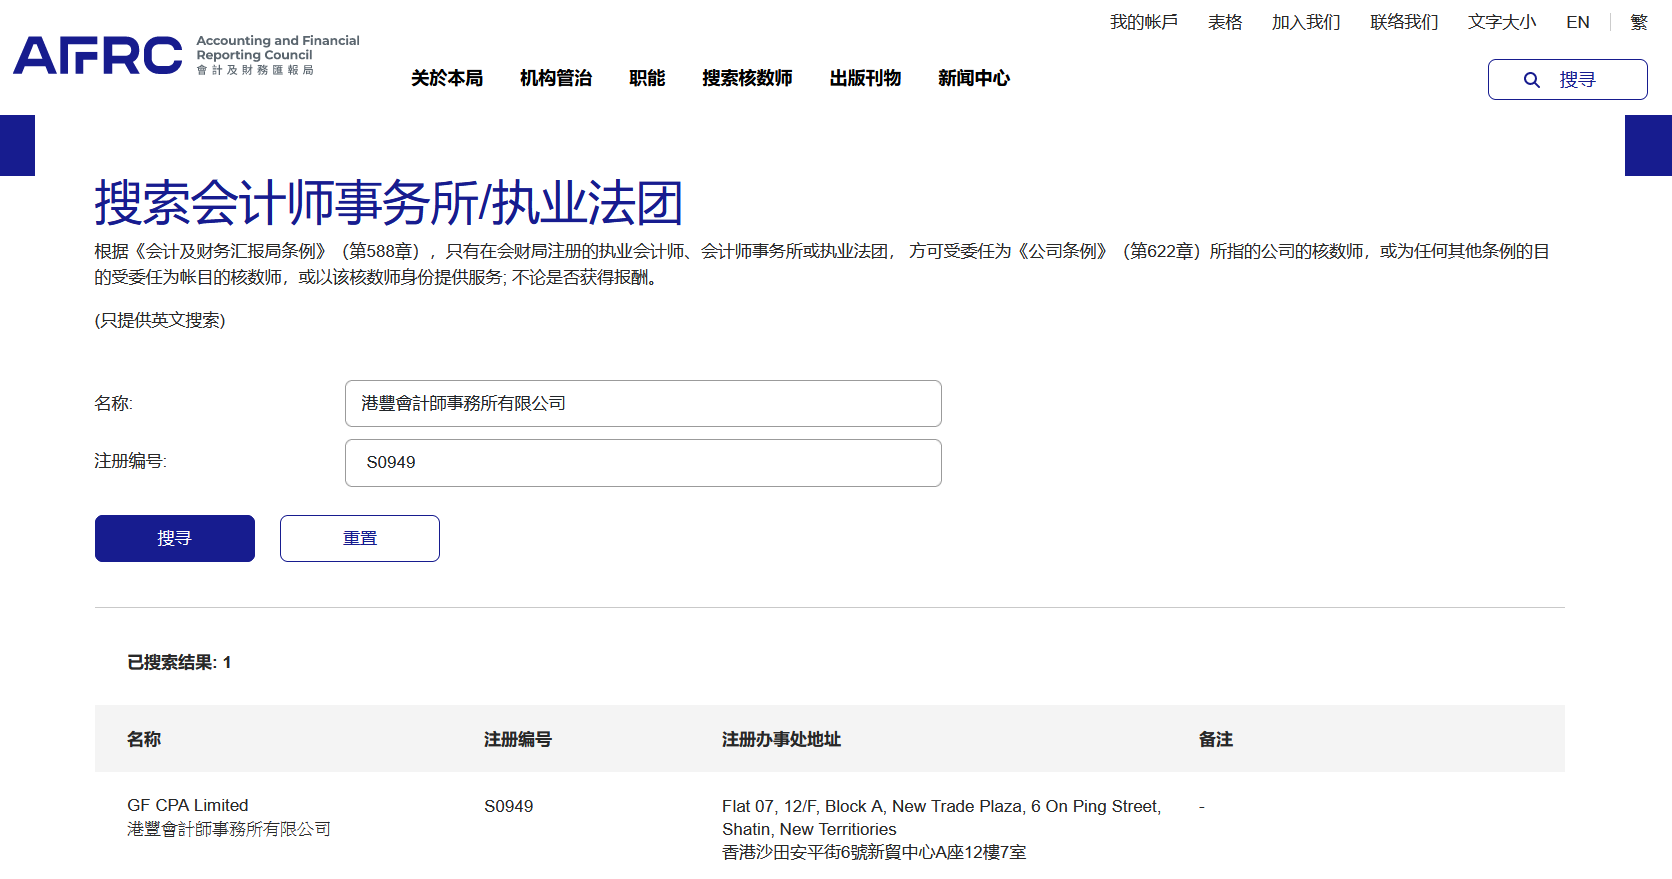1672x879 pixels.
Task: Click the magnifier icon in search box
Action: pyautogui.click(x=1531, y=80)
